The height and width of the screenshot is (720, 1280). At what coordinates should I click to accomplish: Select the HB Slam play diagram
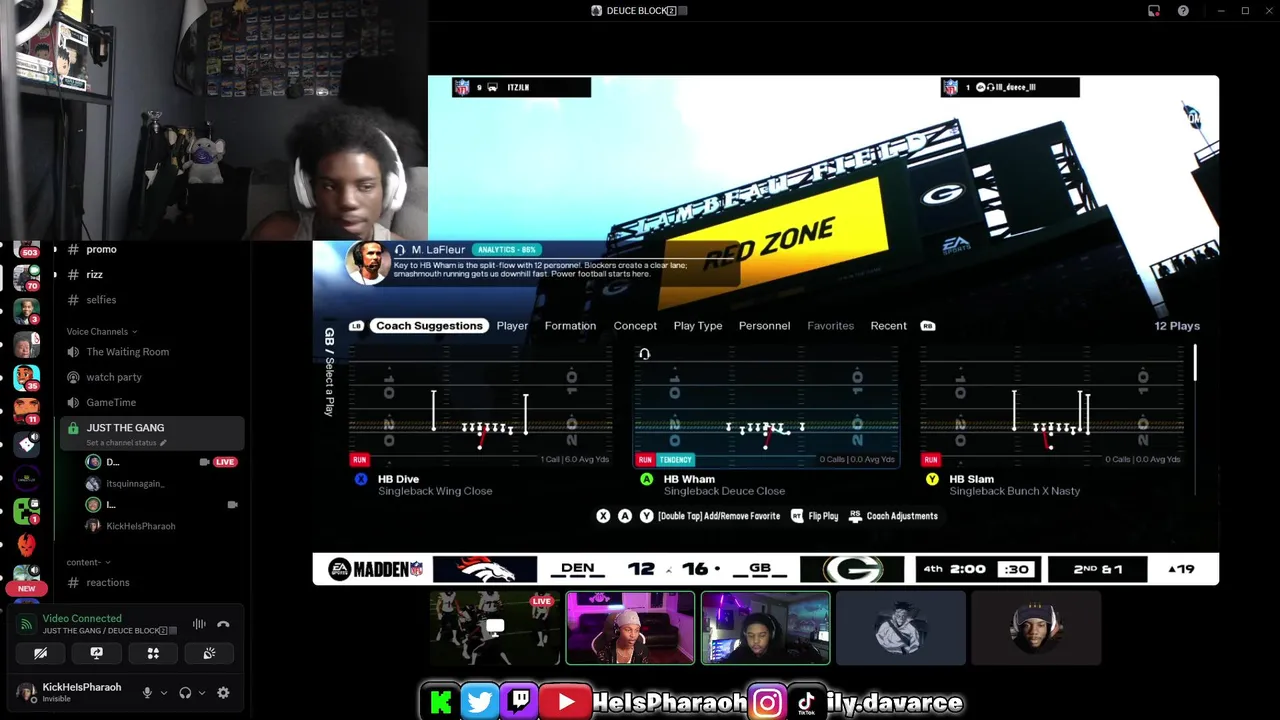1051,406
